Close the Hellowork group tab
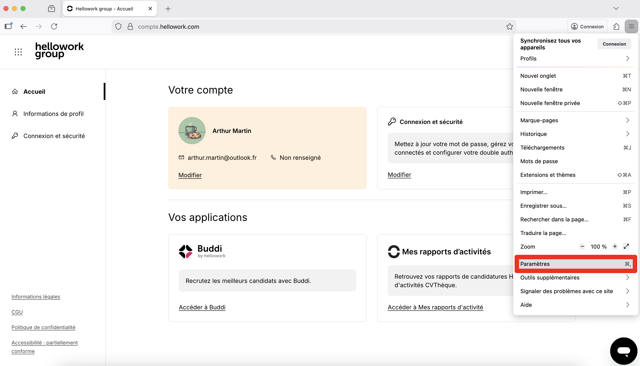The image size is (640, 366). (150, 9)
